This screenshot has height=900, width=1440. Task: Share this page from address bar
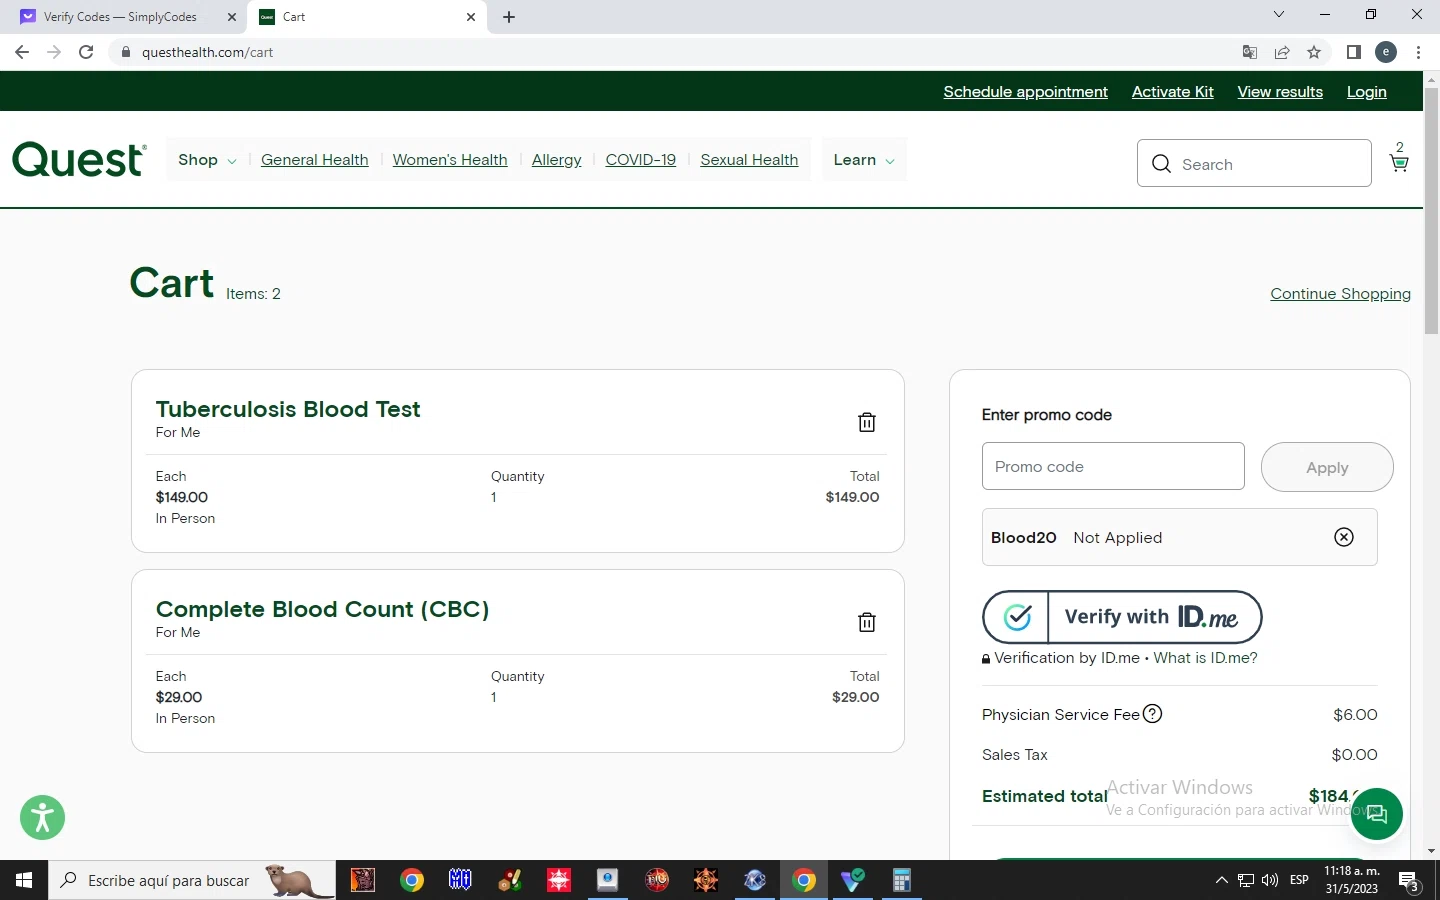click(1282, 52)
